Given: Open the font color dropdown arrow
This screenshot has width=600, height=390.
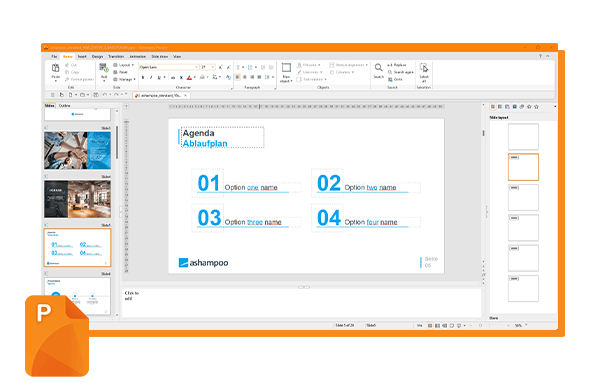Looking at the screenshot, I should pyautogui.click(x=195, y=77).
